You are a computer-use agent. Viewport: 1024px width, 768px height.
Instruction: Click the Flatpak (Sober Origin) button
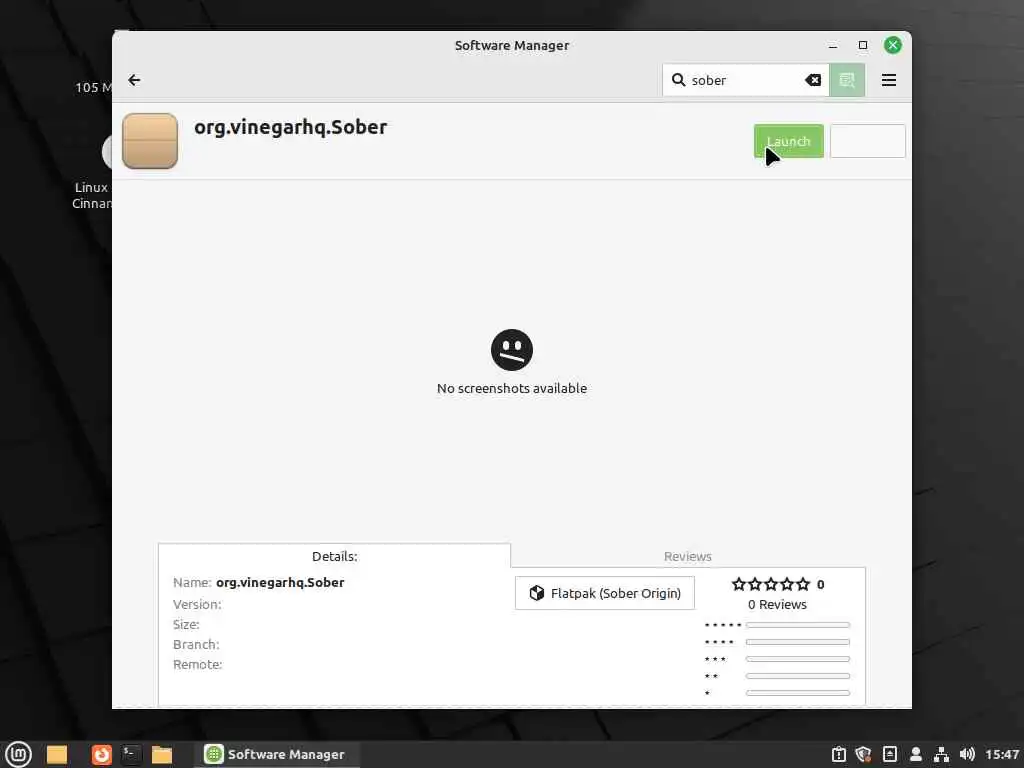click(605, 593)
